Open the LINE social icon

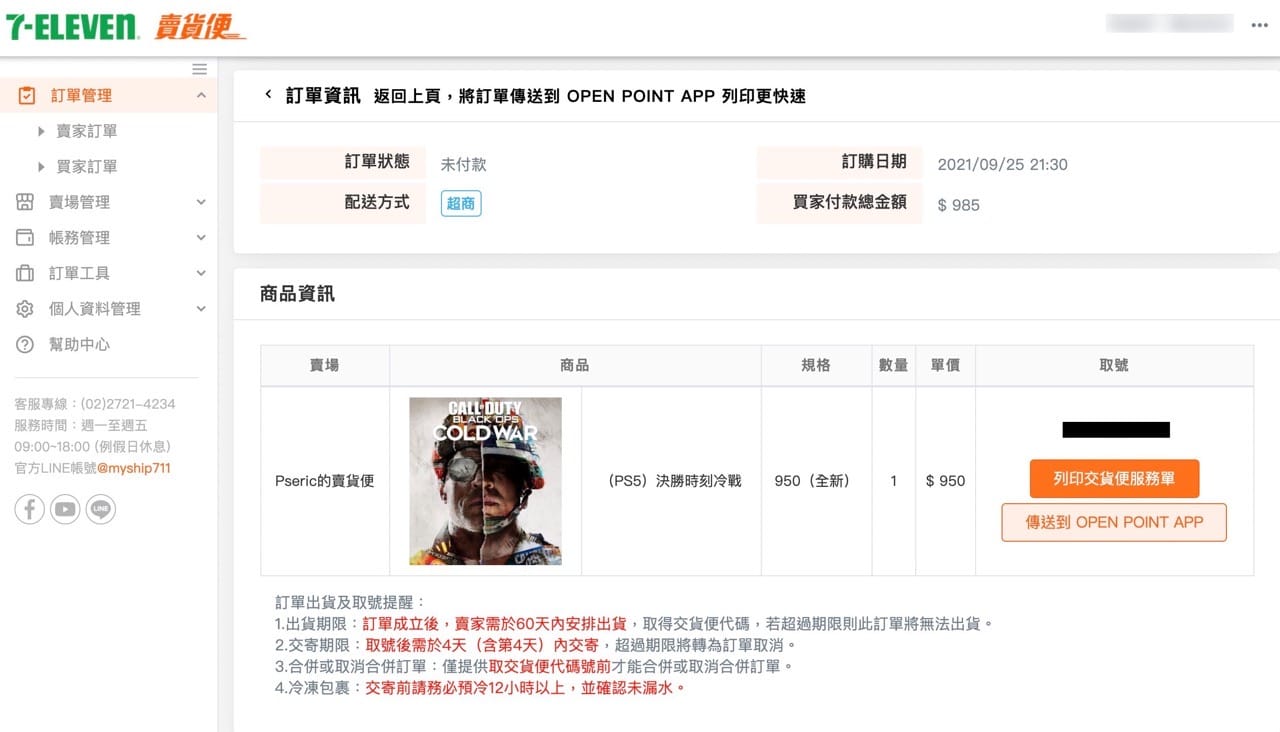click(101, 509)
